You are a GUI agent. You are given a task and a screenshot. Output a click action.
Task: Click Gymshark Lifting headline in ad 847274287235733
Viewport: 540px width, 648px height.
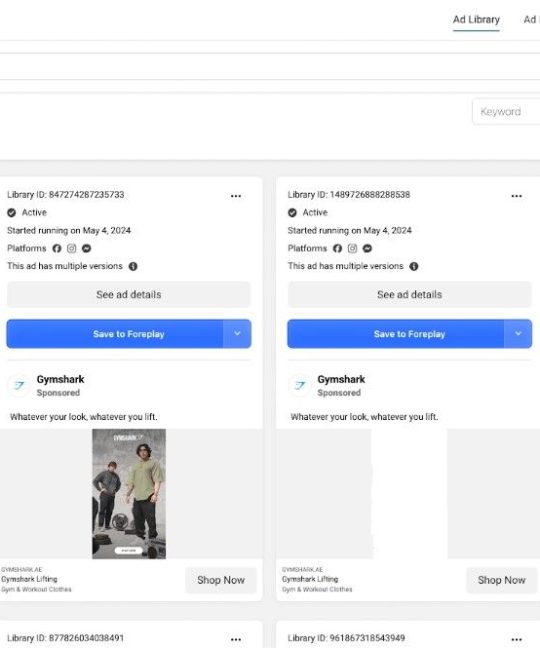point(29,579)
